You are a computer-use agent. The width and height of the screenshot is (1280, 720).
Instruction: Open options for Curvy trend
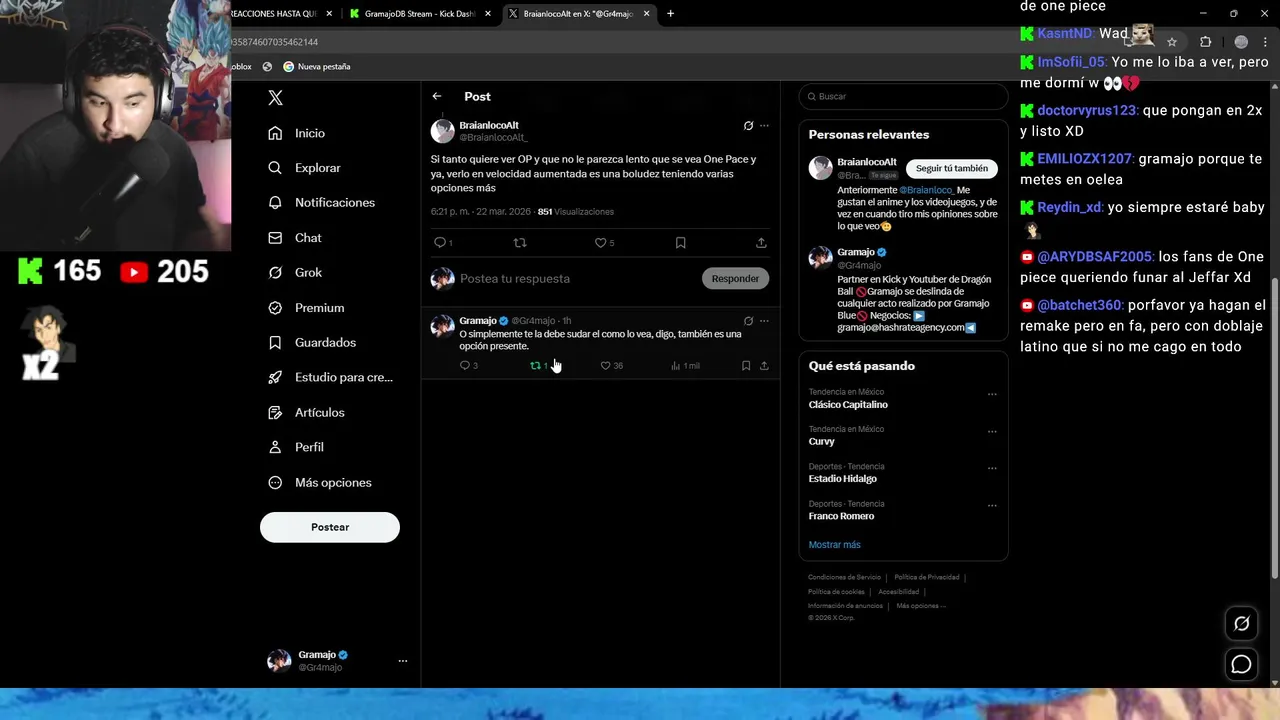pos(992,431)
